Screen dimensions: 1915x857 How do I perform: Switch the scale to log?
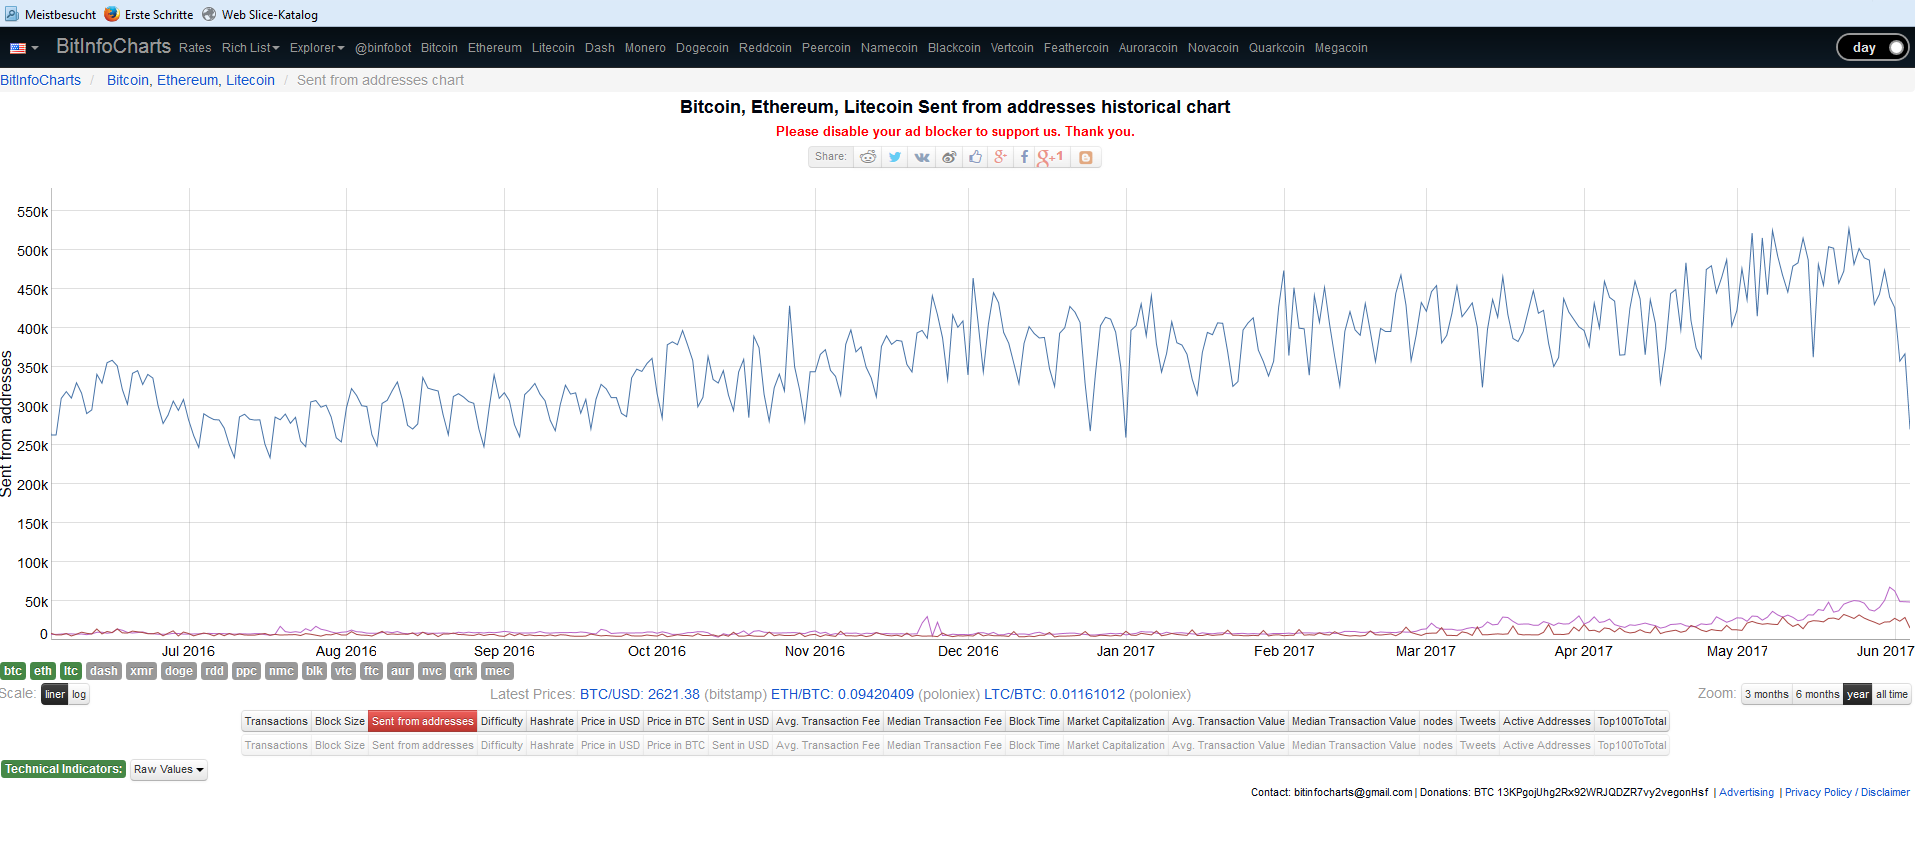point(79,694)
